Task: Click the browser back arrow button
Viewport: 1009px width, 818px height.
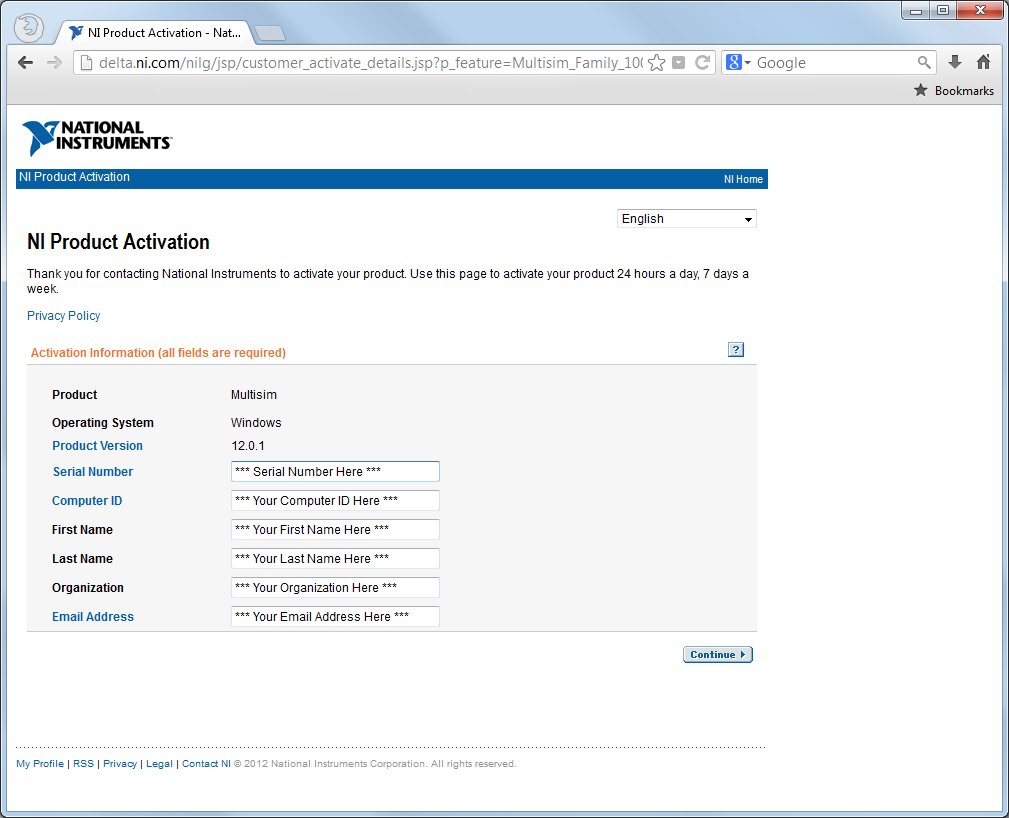Action: click(26, 63)
